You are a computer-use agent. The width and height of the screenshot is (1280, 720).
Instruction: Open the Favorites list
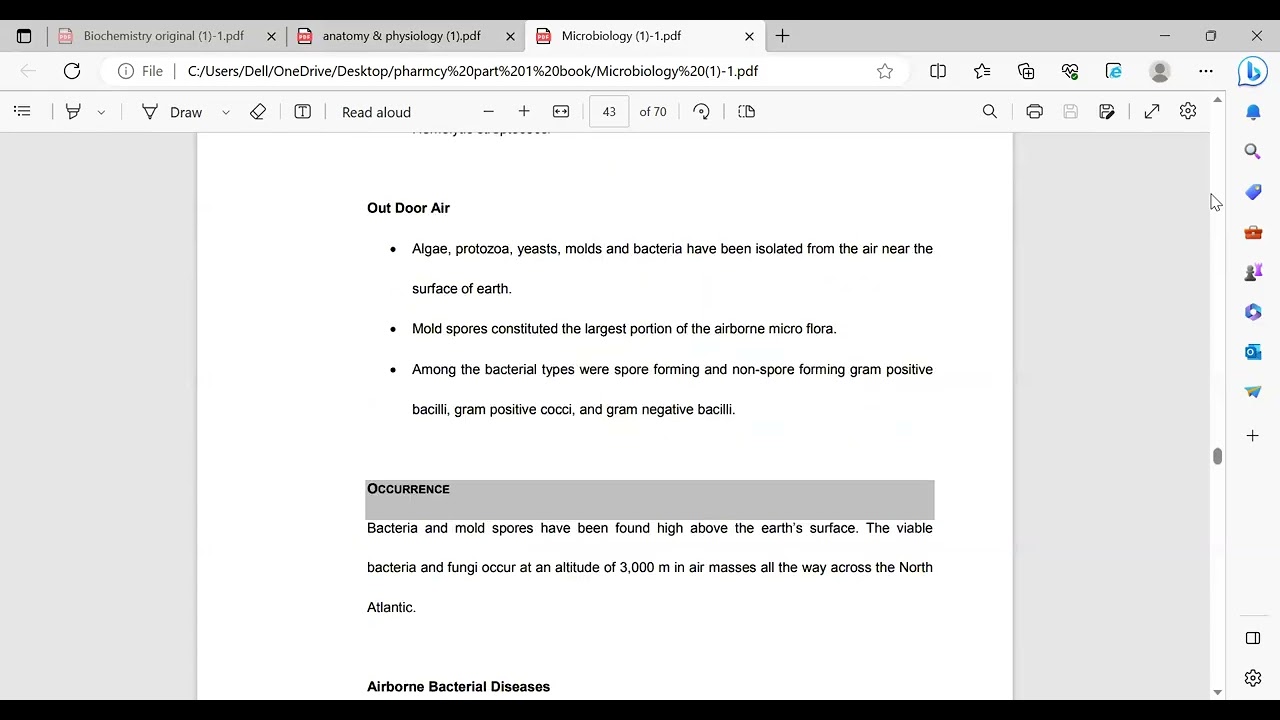[x=982, y=71]
